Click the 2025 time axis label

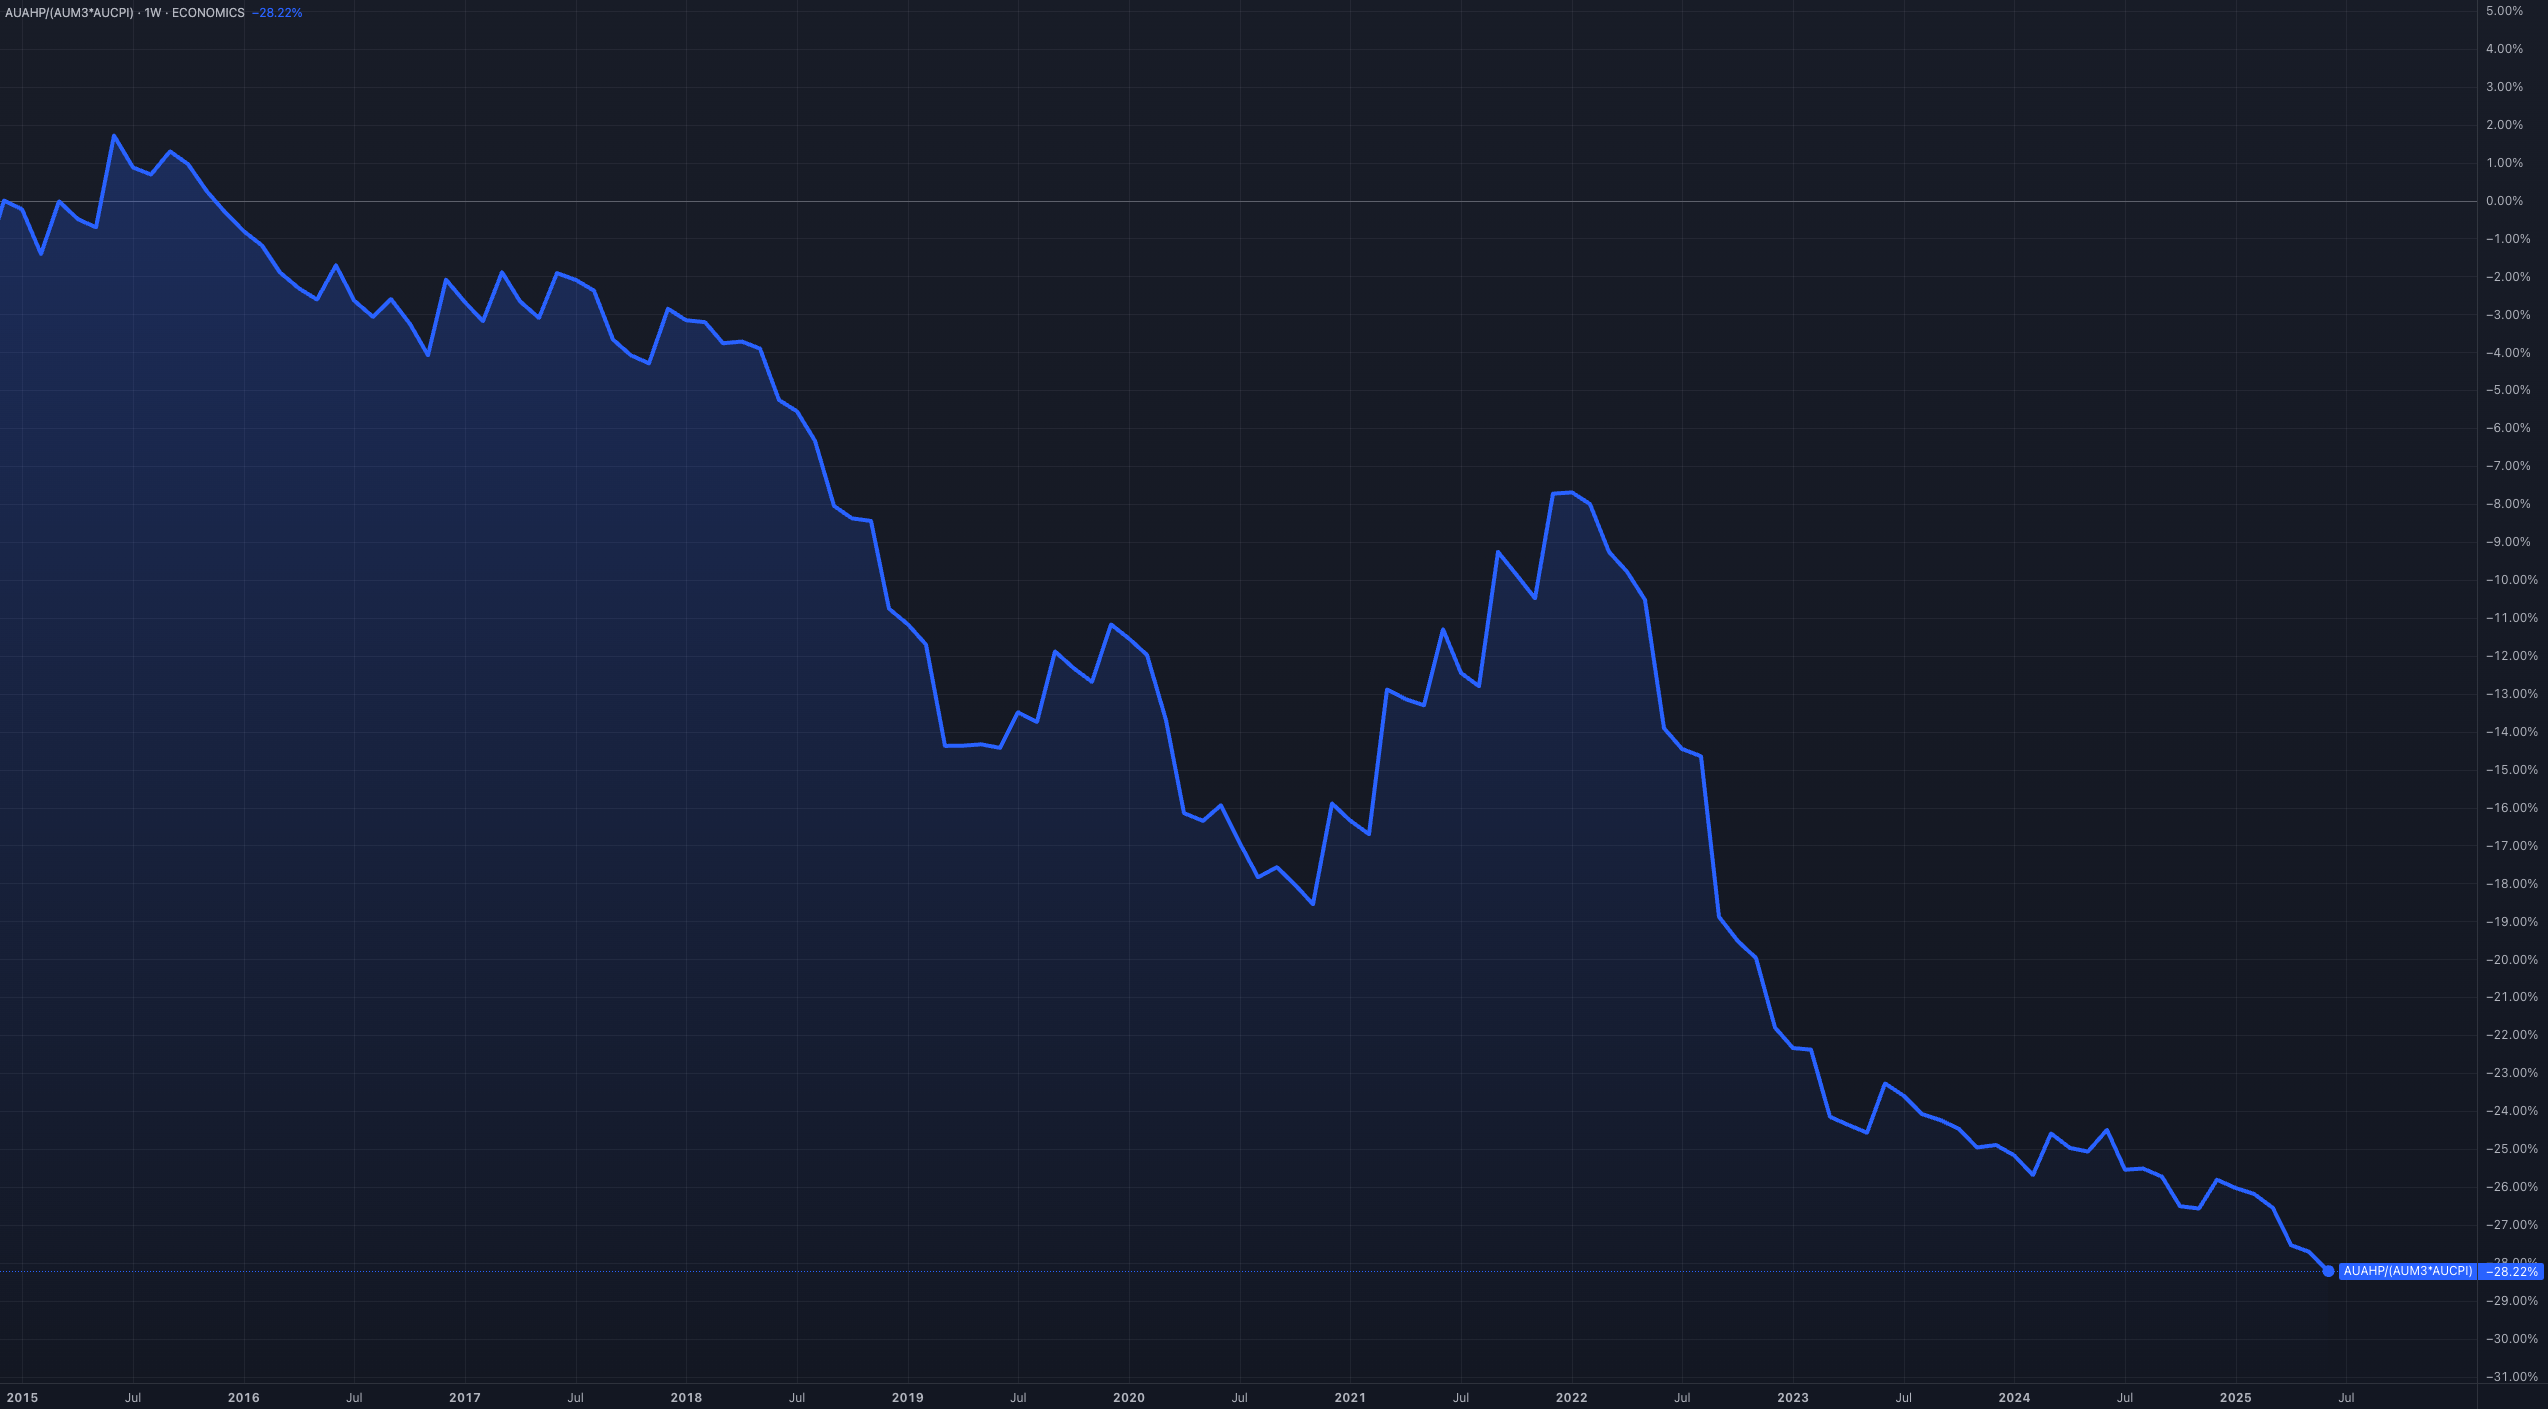click(x=2235, y=1398)
